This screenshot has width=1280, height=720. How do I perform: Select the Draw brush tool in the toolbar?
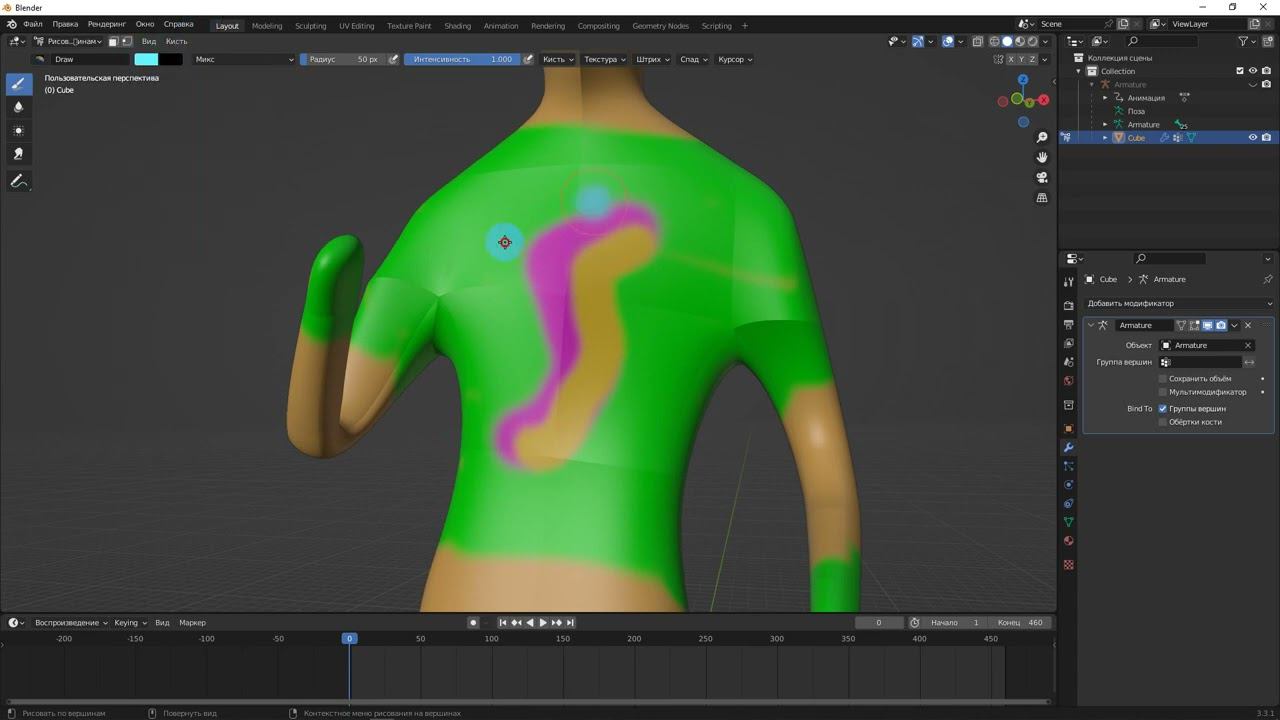[18, 84]
